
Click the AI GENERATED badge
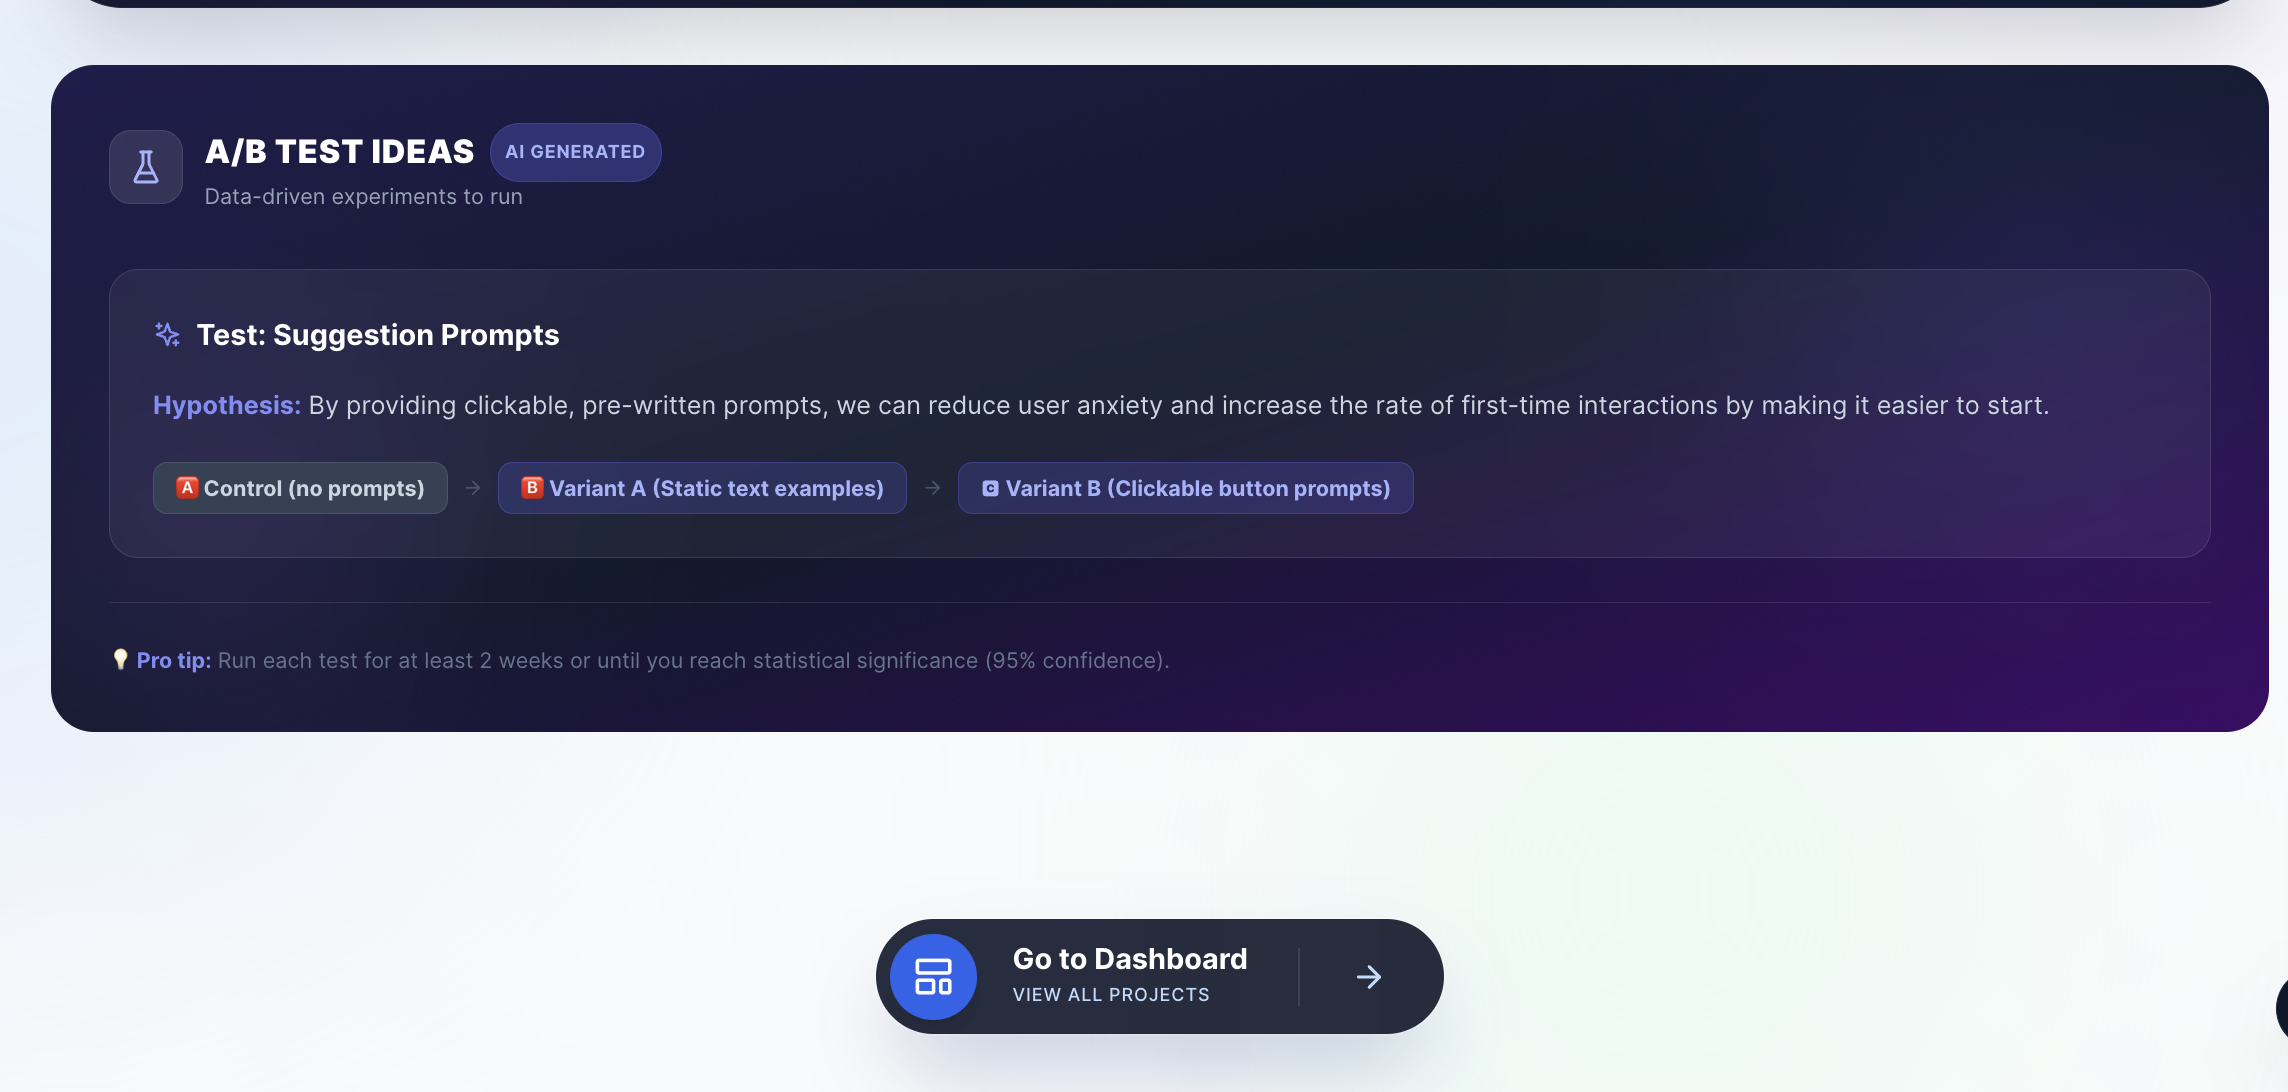click(575, 152)
